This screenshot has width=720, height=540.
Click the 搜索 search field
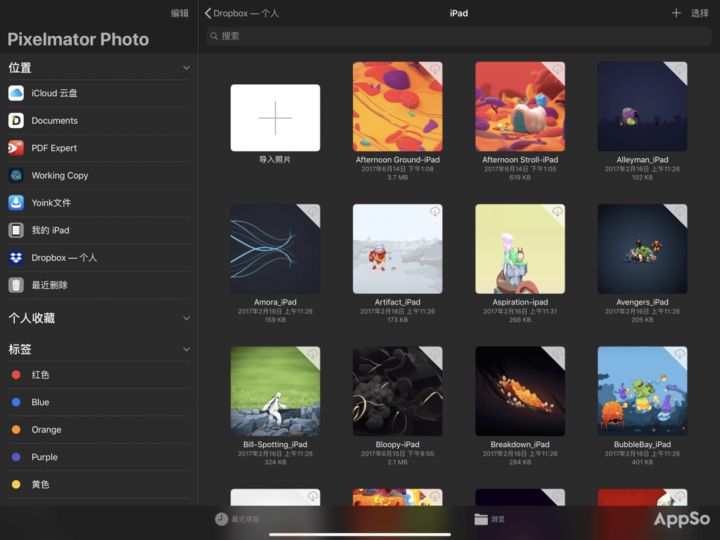pos(458,36)
